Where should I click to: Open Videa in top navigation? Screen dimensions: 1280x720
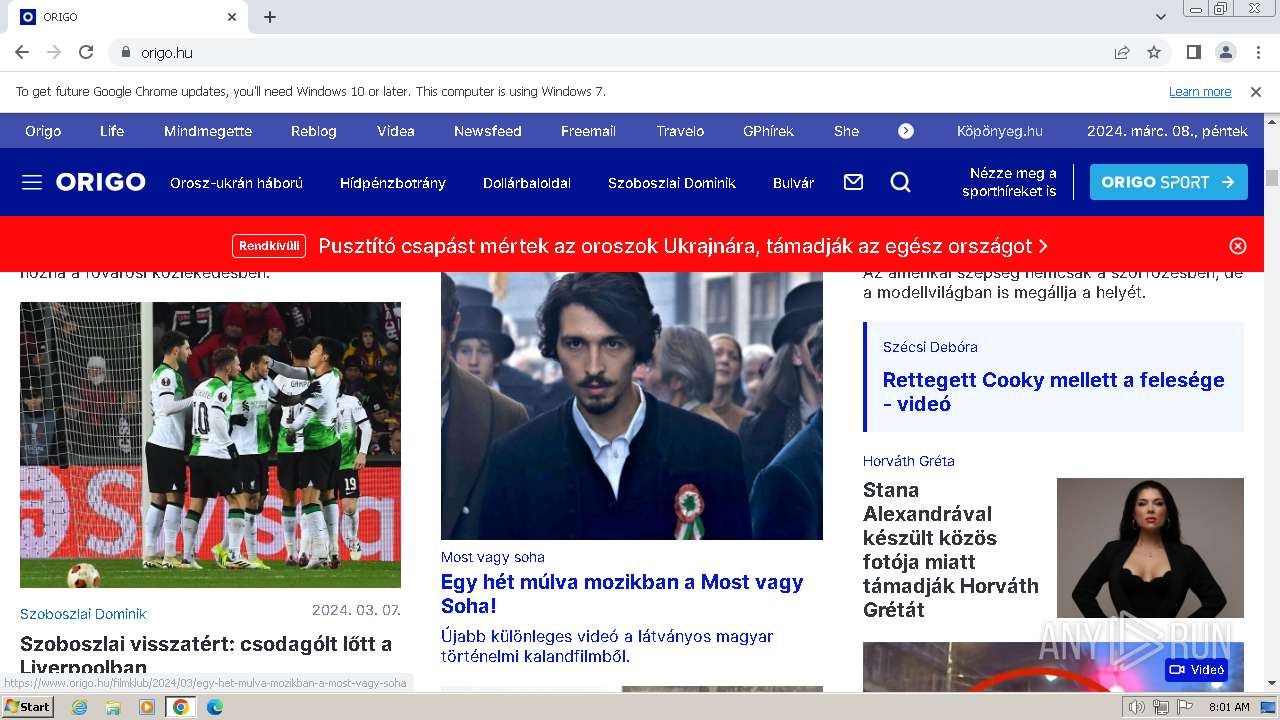click(396, 131)
